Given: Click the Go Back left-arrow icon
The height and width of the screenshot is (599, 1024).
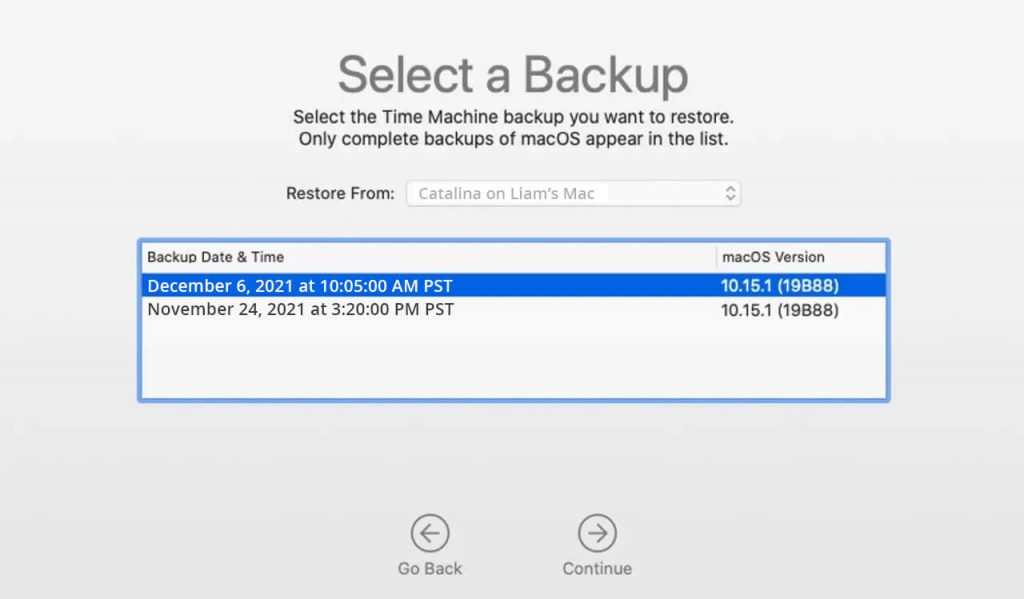Looking at the screenshot, I should coord(430,534).
